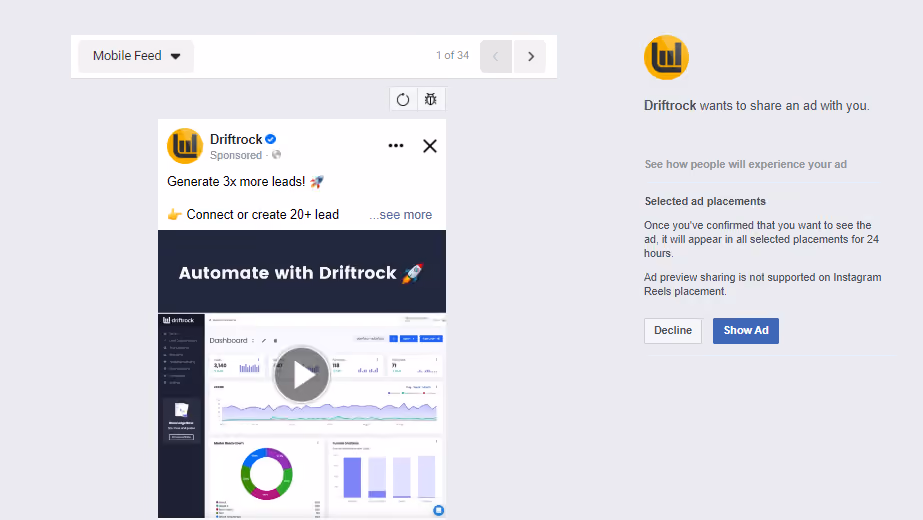Play the Driftrock ad video
Screen dimensions: 923x520
click(301, 375)
